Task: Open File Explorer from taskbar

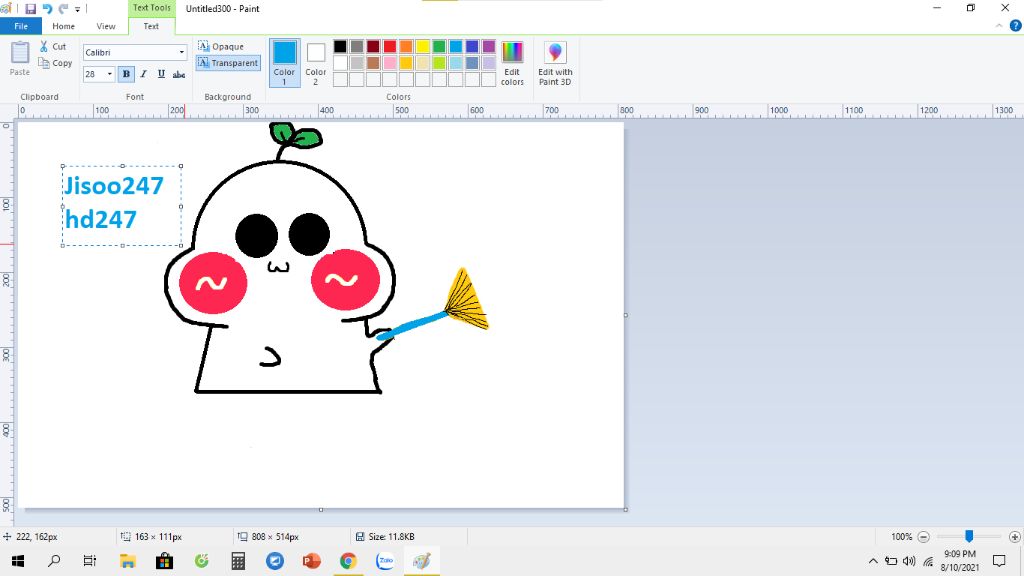Action: (x=127, y=561)
